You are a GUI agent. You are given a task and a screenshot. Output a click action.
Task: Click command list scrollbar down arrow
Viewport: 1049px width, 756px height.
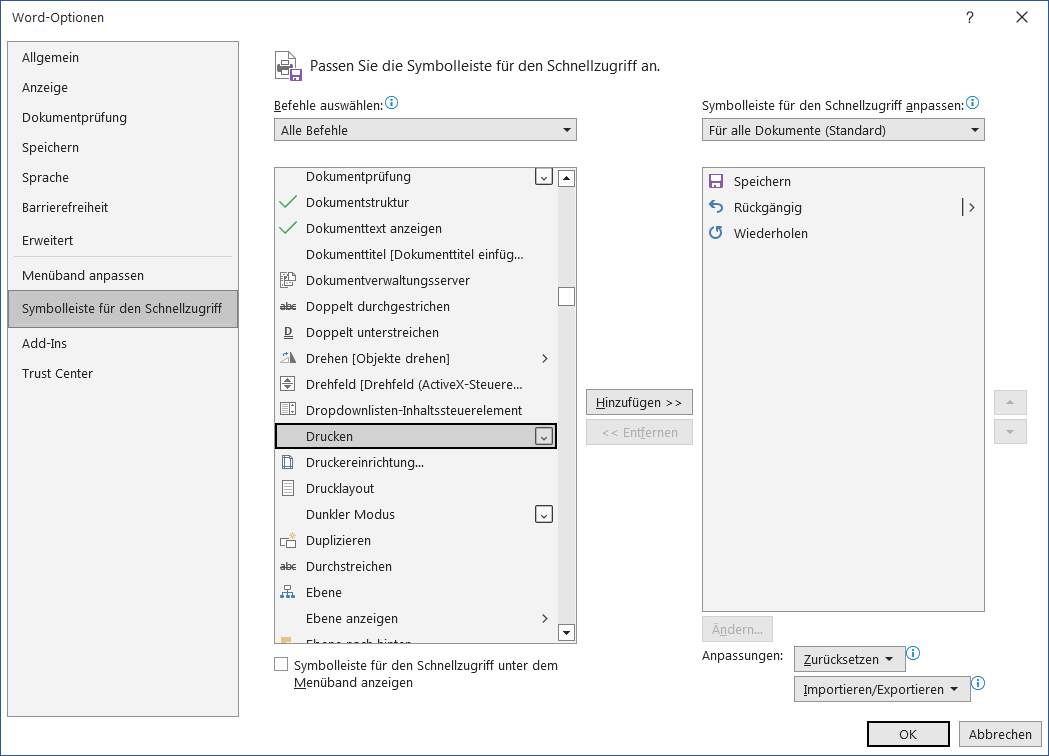coord(567,632)
